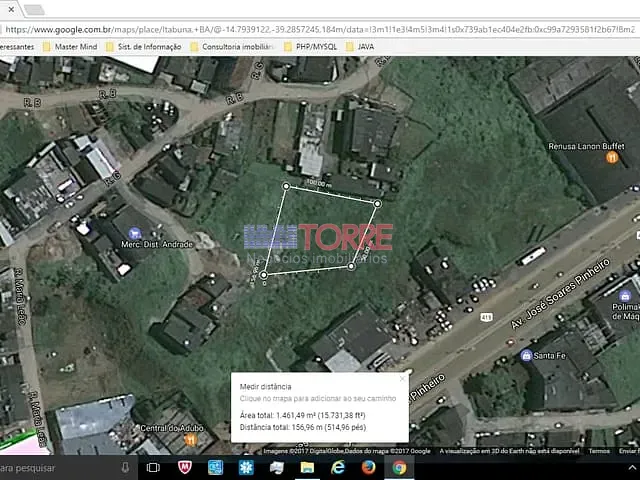Viewport: 640px width, 480px height.
Task: Click the Chrome address bar URL
Action: (x=320, y=29)
